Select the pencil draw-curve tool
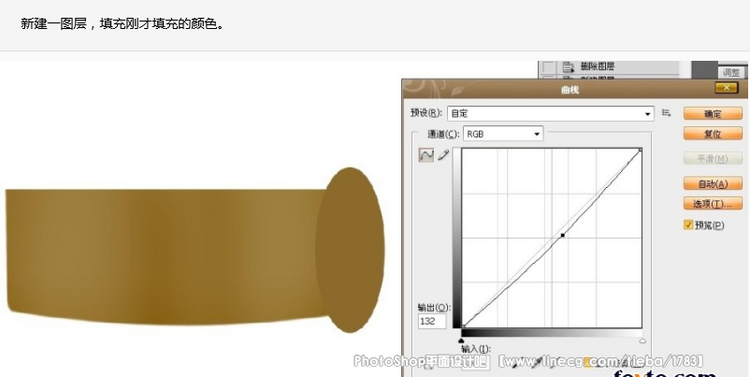Screen dimensions: 750x377 click(x=443, y=155)
